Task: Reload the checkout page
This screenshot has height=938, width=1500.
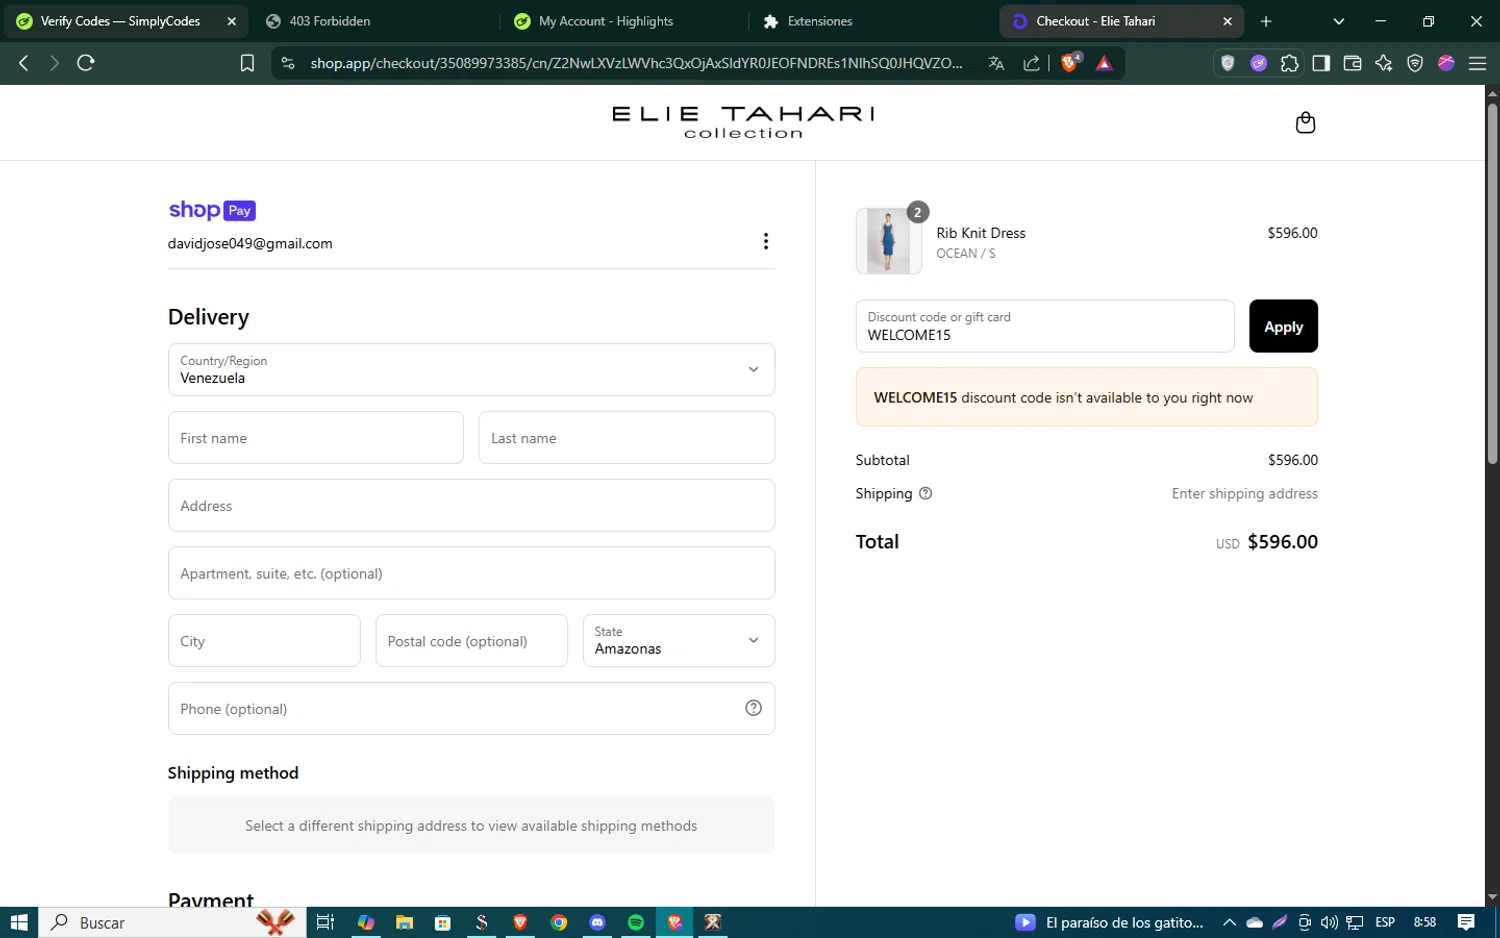Action: coord(86,63)
